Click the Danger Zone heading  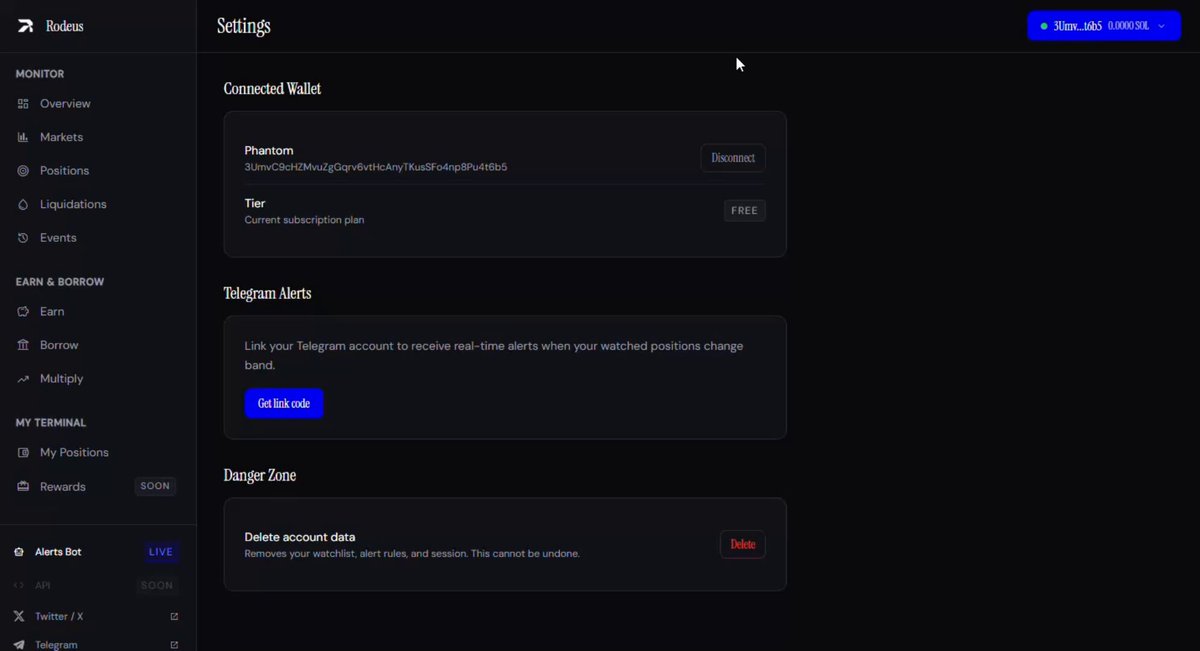(260, 476)
